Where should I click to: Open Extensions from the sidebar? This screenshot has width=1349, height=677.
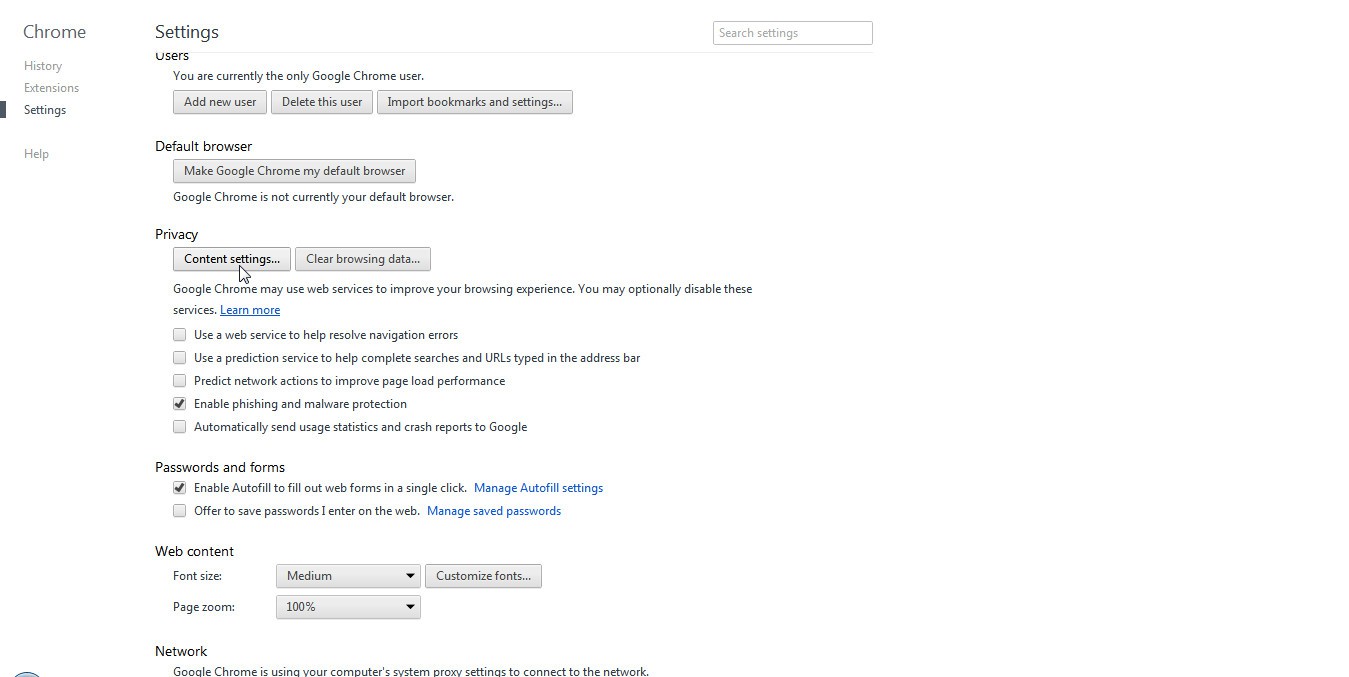(51, 88)
